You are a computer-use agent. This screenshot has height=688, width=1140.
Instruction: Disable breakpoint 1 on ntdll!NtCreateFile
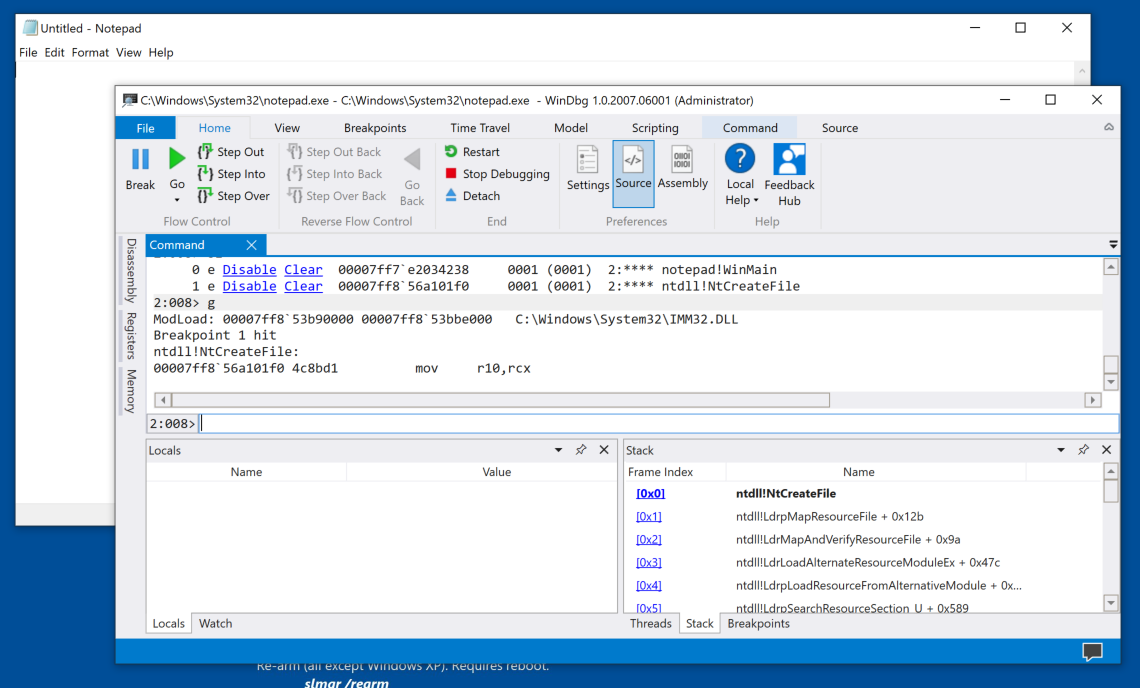249,286
